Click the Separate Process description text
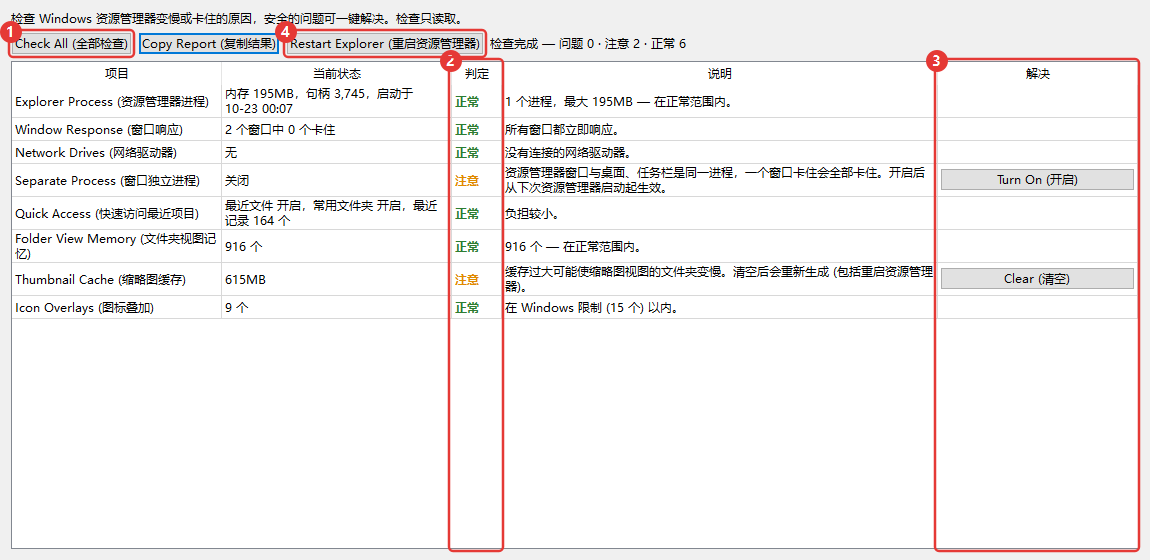Image resolution: width=1150 pixels, height=560 pixels. click(716, 180)
